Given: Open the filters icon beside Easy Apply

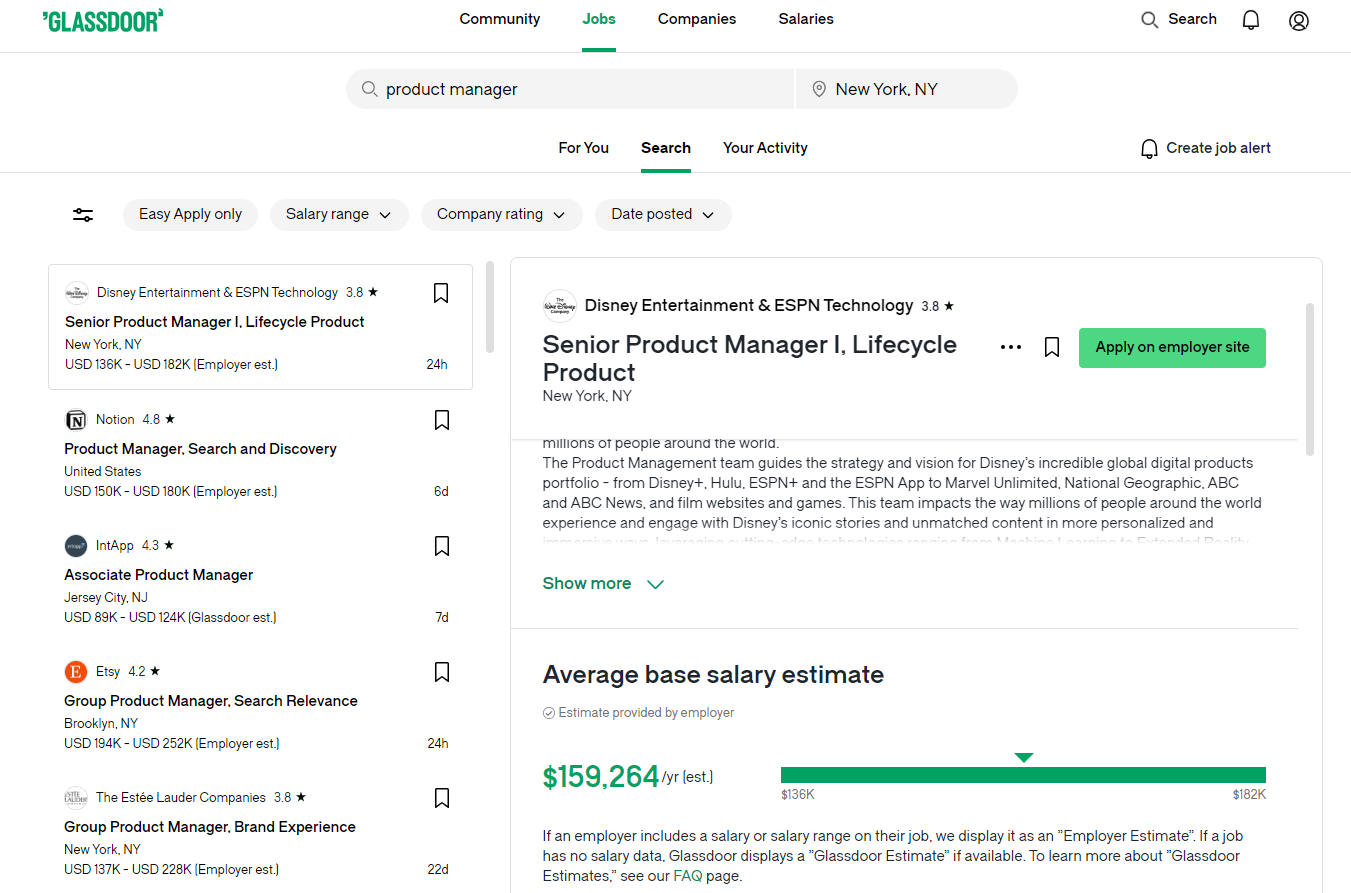Looking at the screenshot, I should [82, 214].
